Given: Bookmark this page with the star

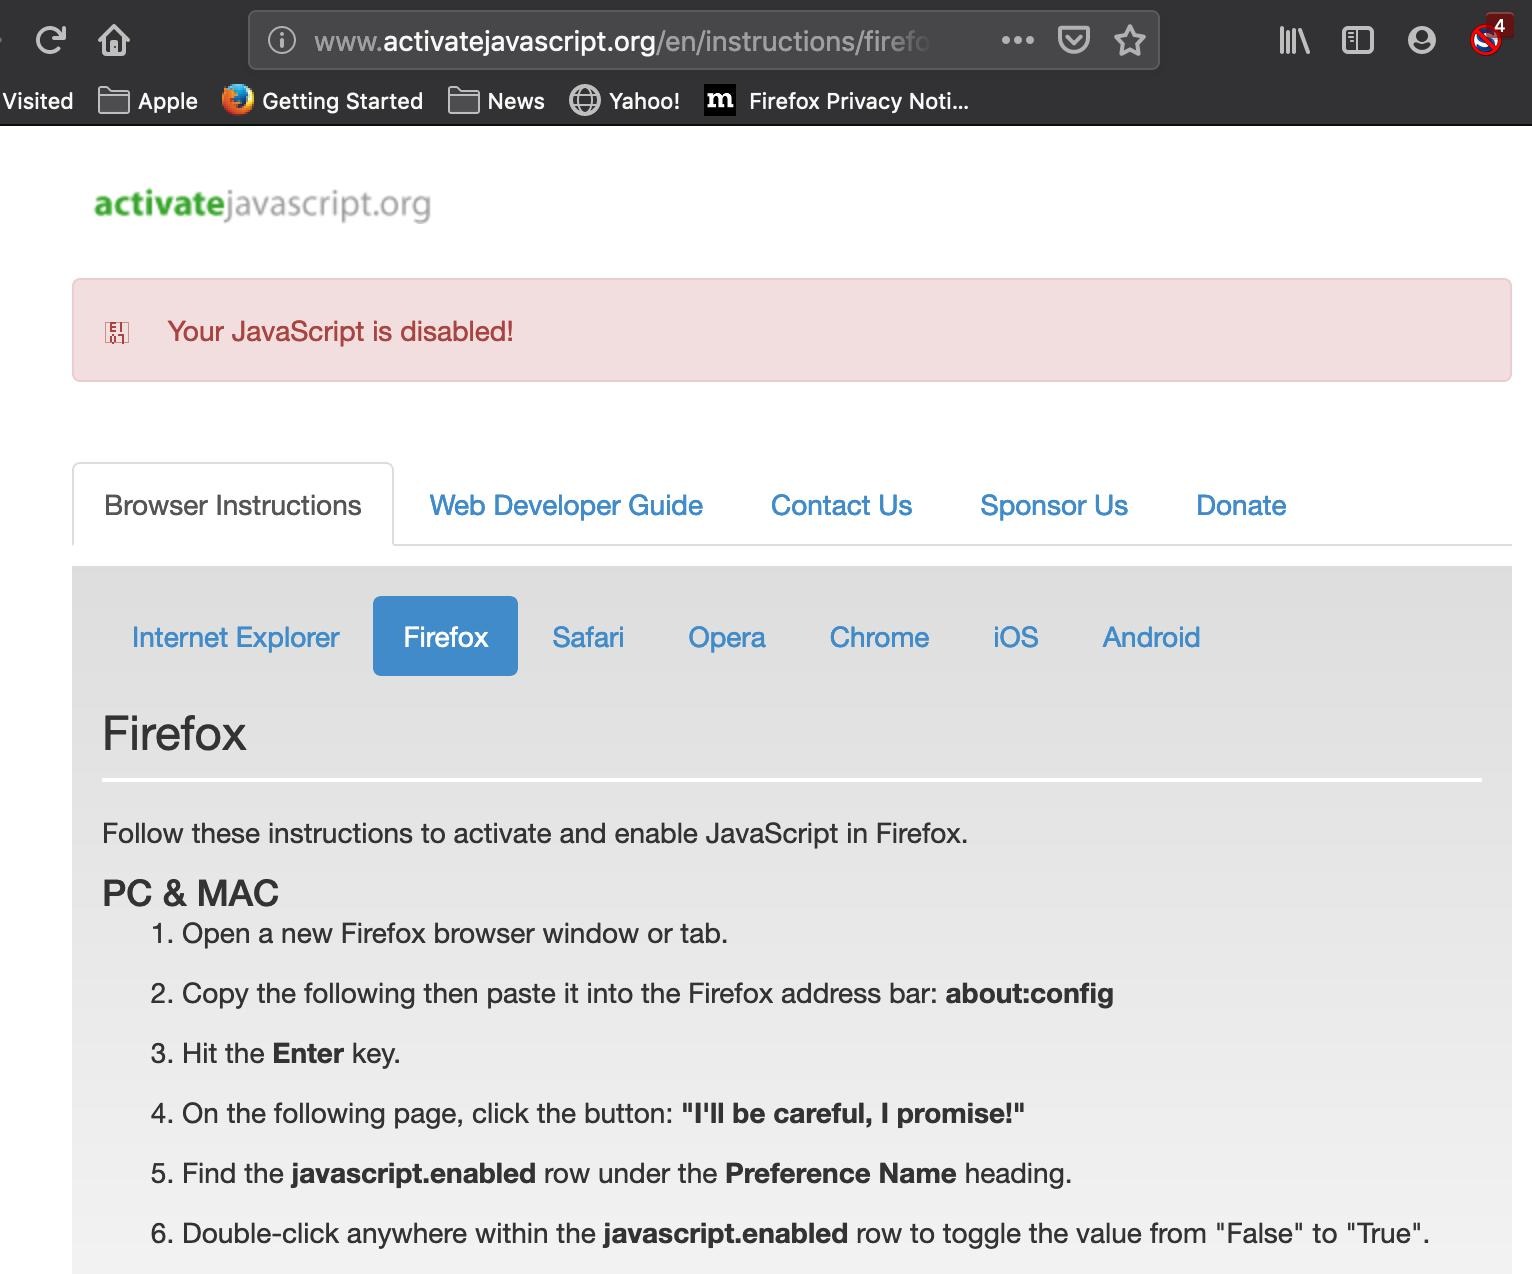Looking at the screenshot, I should pos(1130,40).
